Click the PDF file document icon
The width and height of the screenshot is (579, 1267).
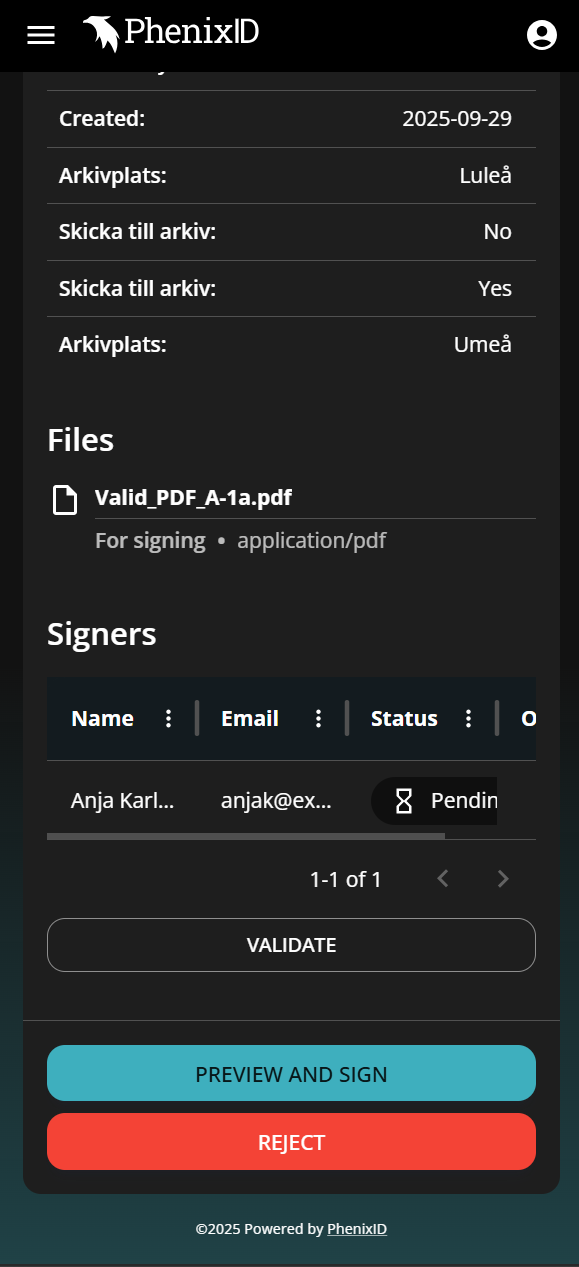pyautogui.click(x=65, y=499)
